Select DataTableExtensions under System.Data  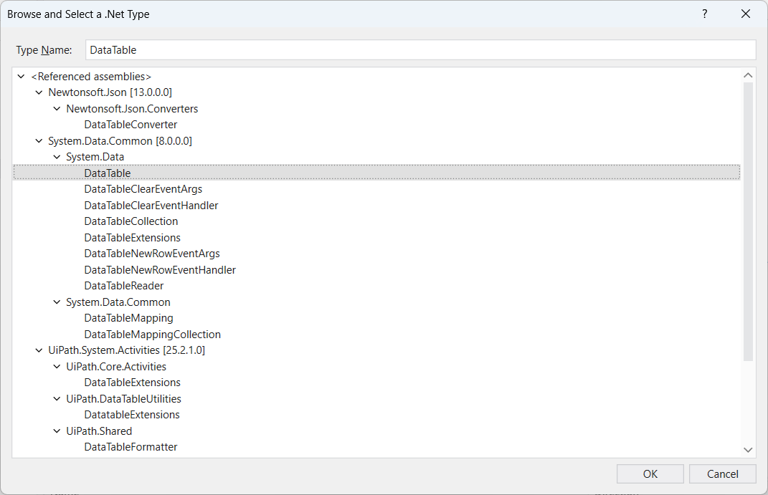click(132, 238)
